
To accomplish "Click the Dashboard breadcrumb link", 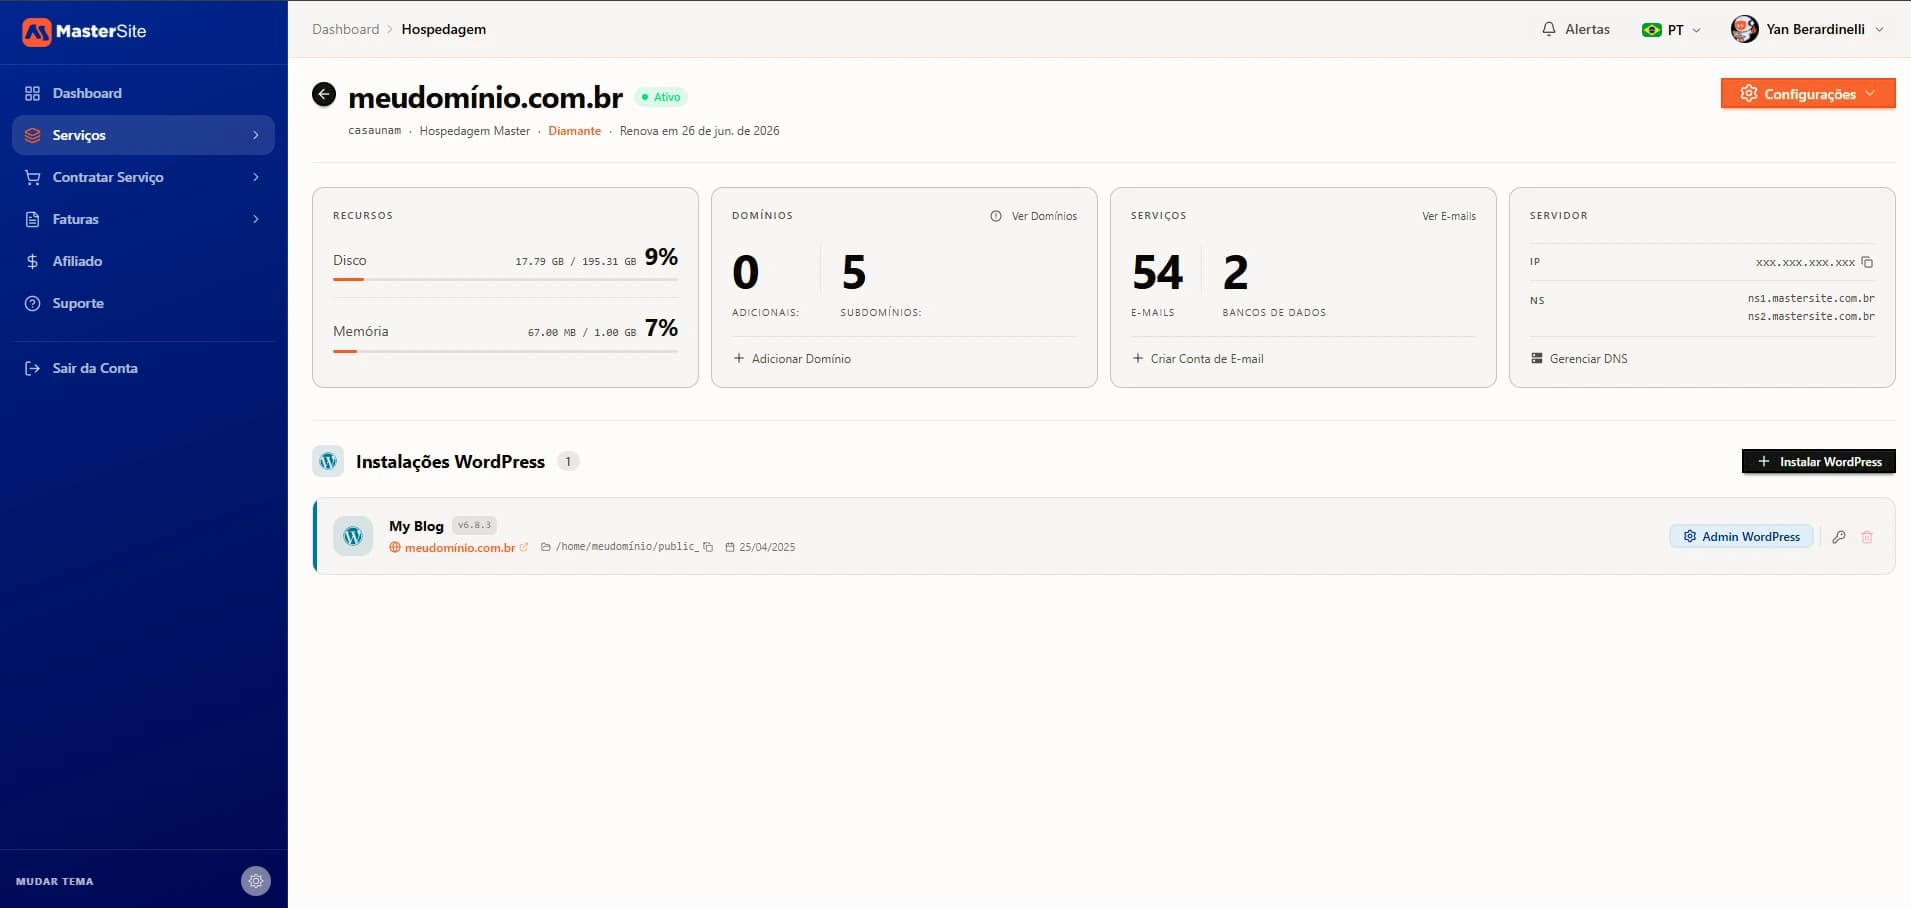I will click(x=345, y=29).
